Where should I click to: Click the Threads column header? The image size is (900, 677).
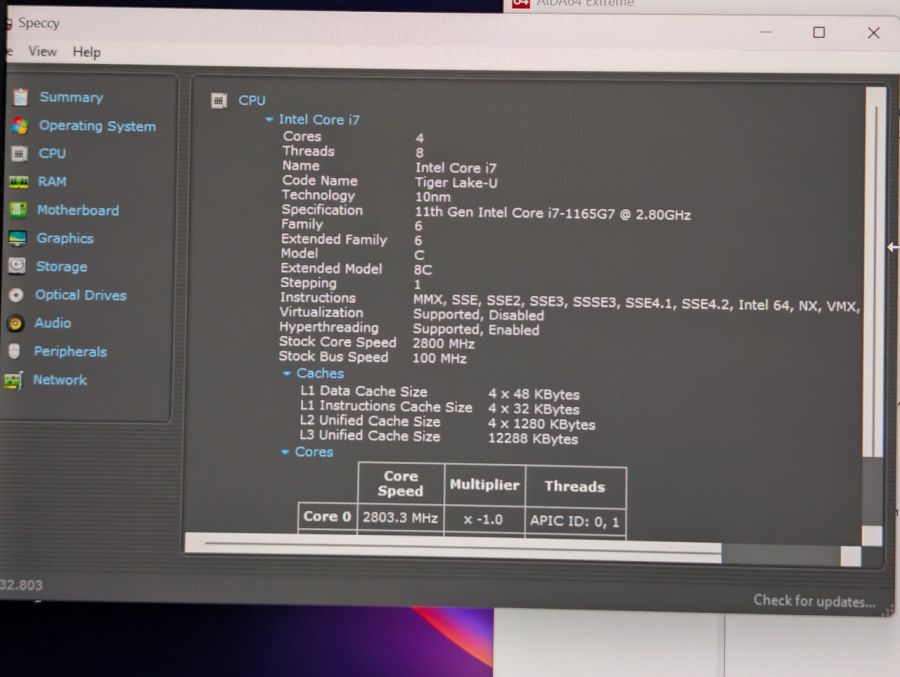coord(575,487)
